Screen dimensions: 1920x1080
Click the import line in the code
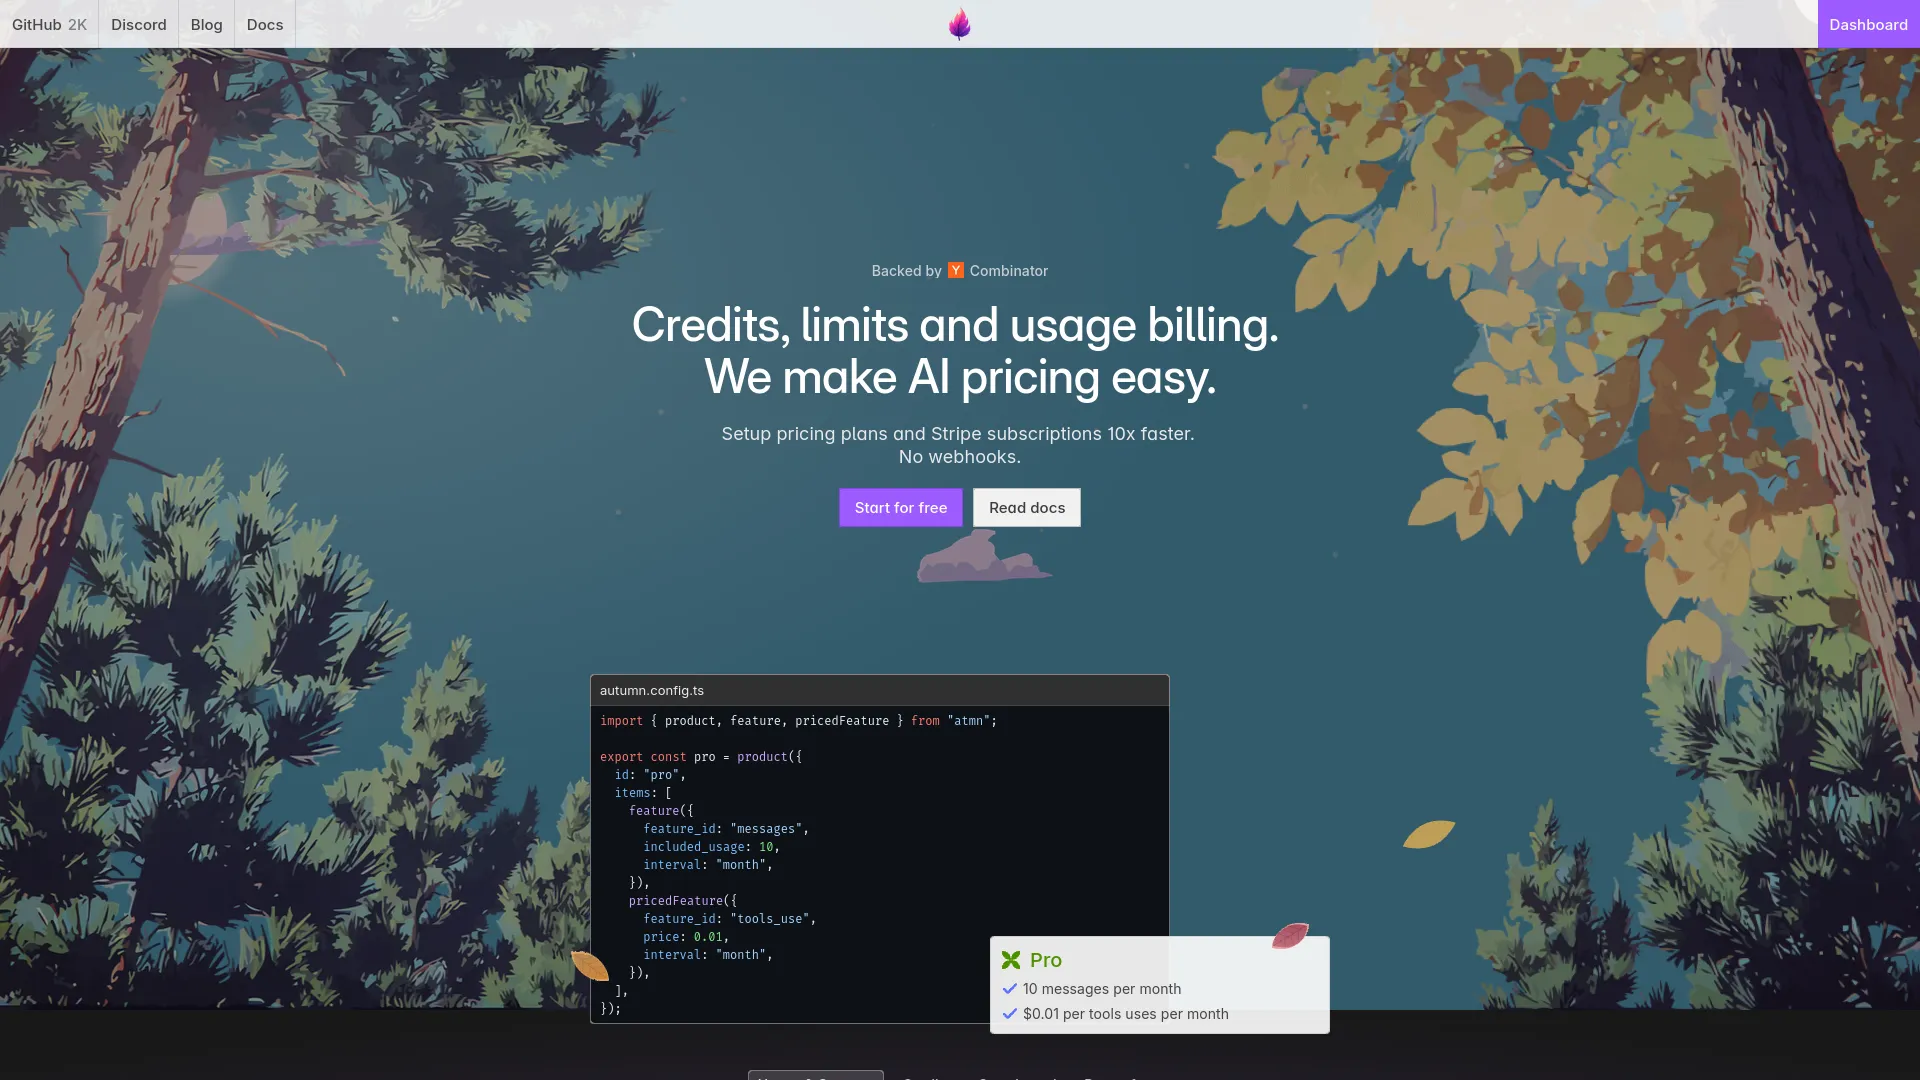point(798,720)
